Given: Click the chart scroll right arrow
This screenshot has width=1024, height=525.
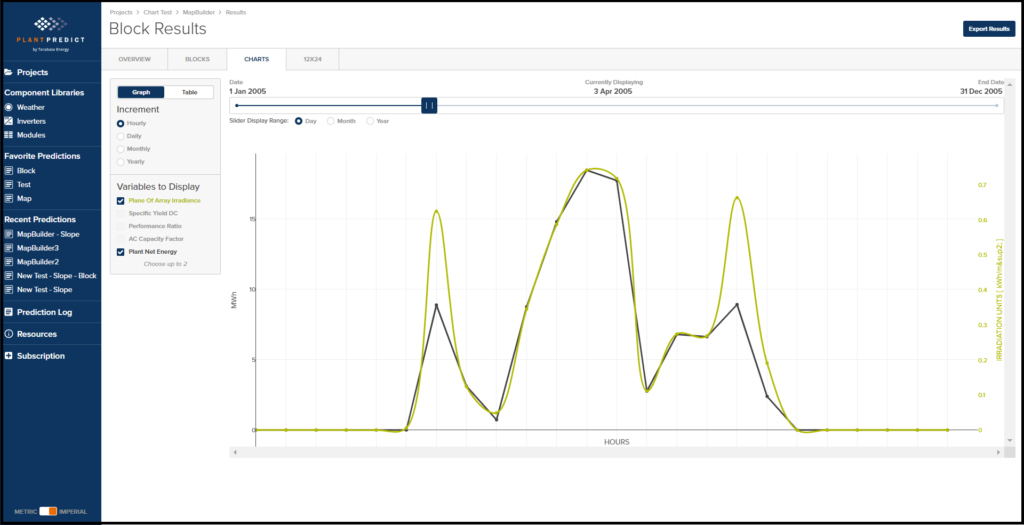Looking at the screenshot, I should pos(998,452).
